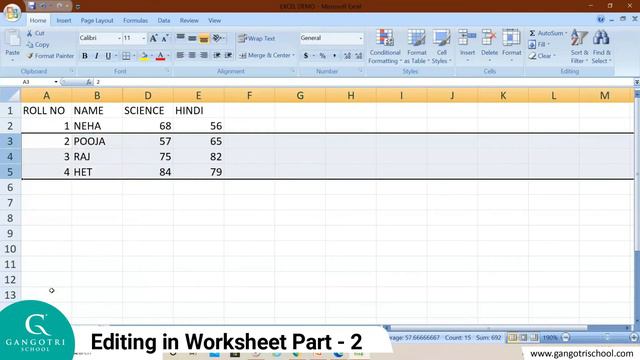Image resolution: width=640 pixels, height=360 pixels.
Task: Switch to the View tab
Action: (214, 20)
